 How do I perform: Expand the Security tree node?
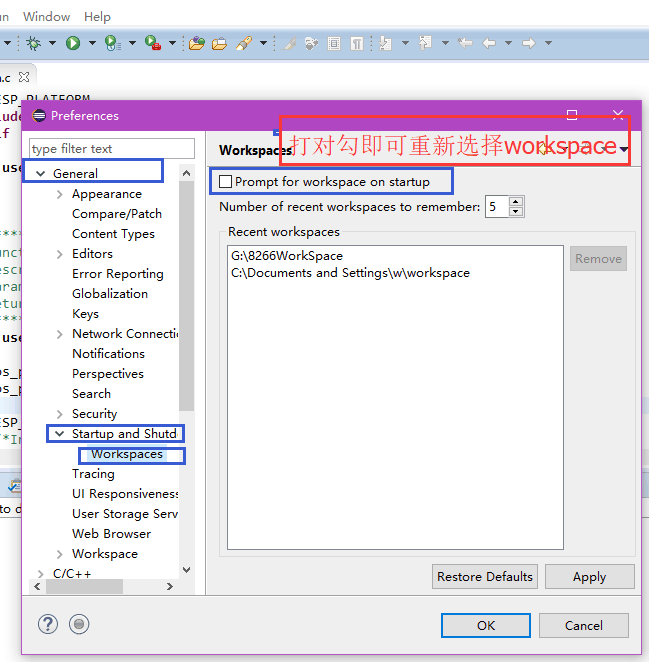pyautogui.click(x=60, y=414)
